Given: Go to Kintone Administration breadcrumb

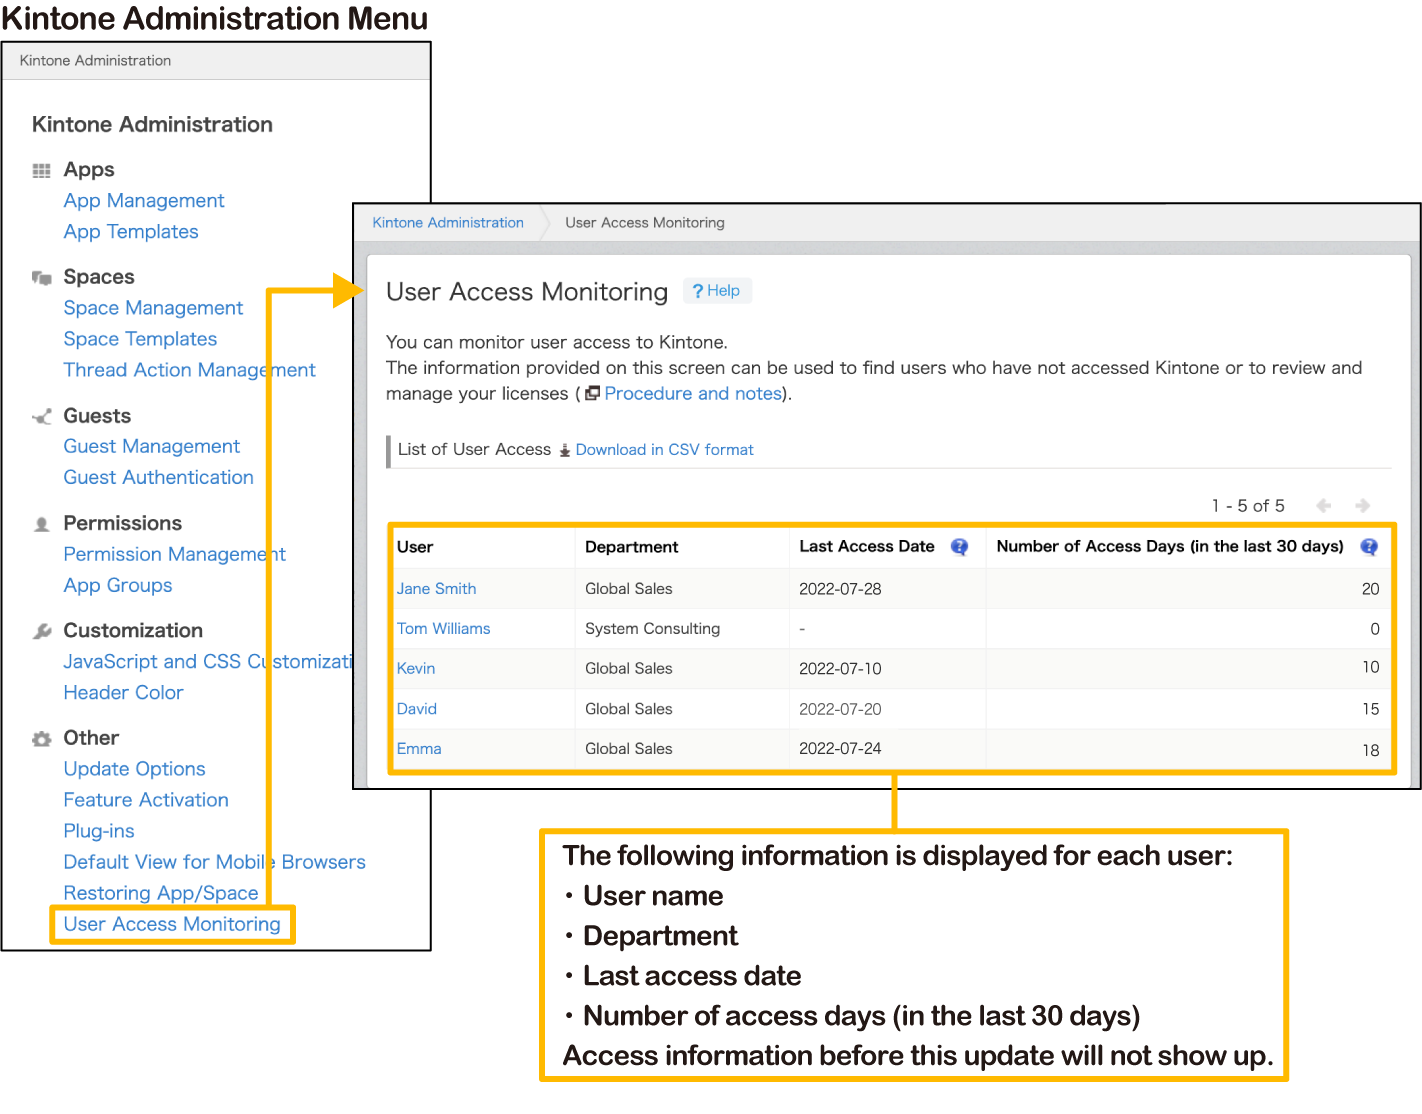Looking at the screenshot, I should click(448, 223).
